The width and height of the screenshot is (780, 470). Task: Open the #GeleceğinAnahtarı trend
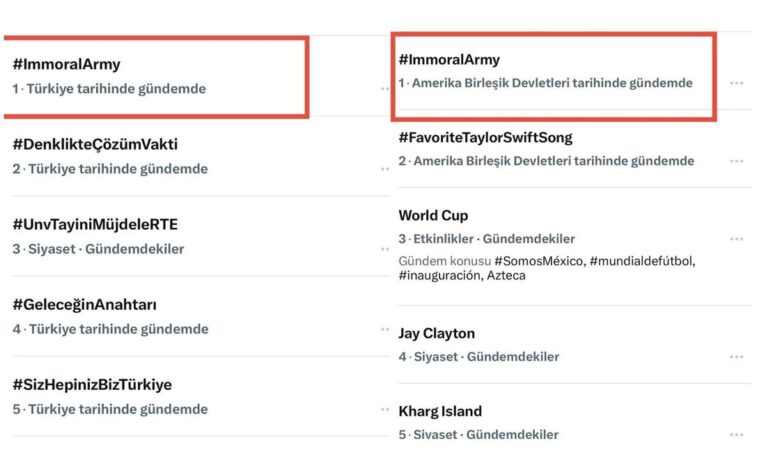[x=85, y=304]
